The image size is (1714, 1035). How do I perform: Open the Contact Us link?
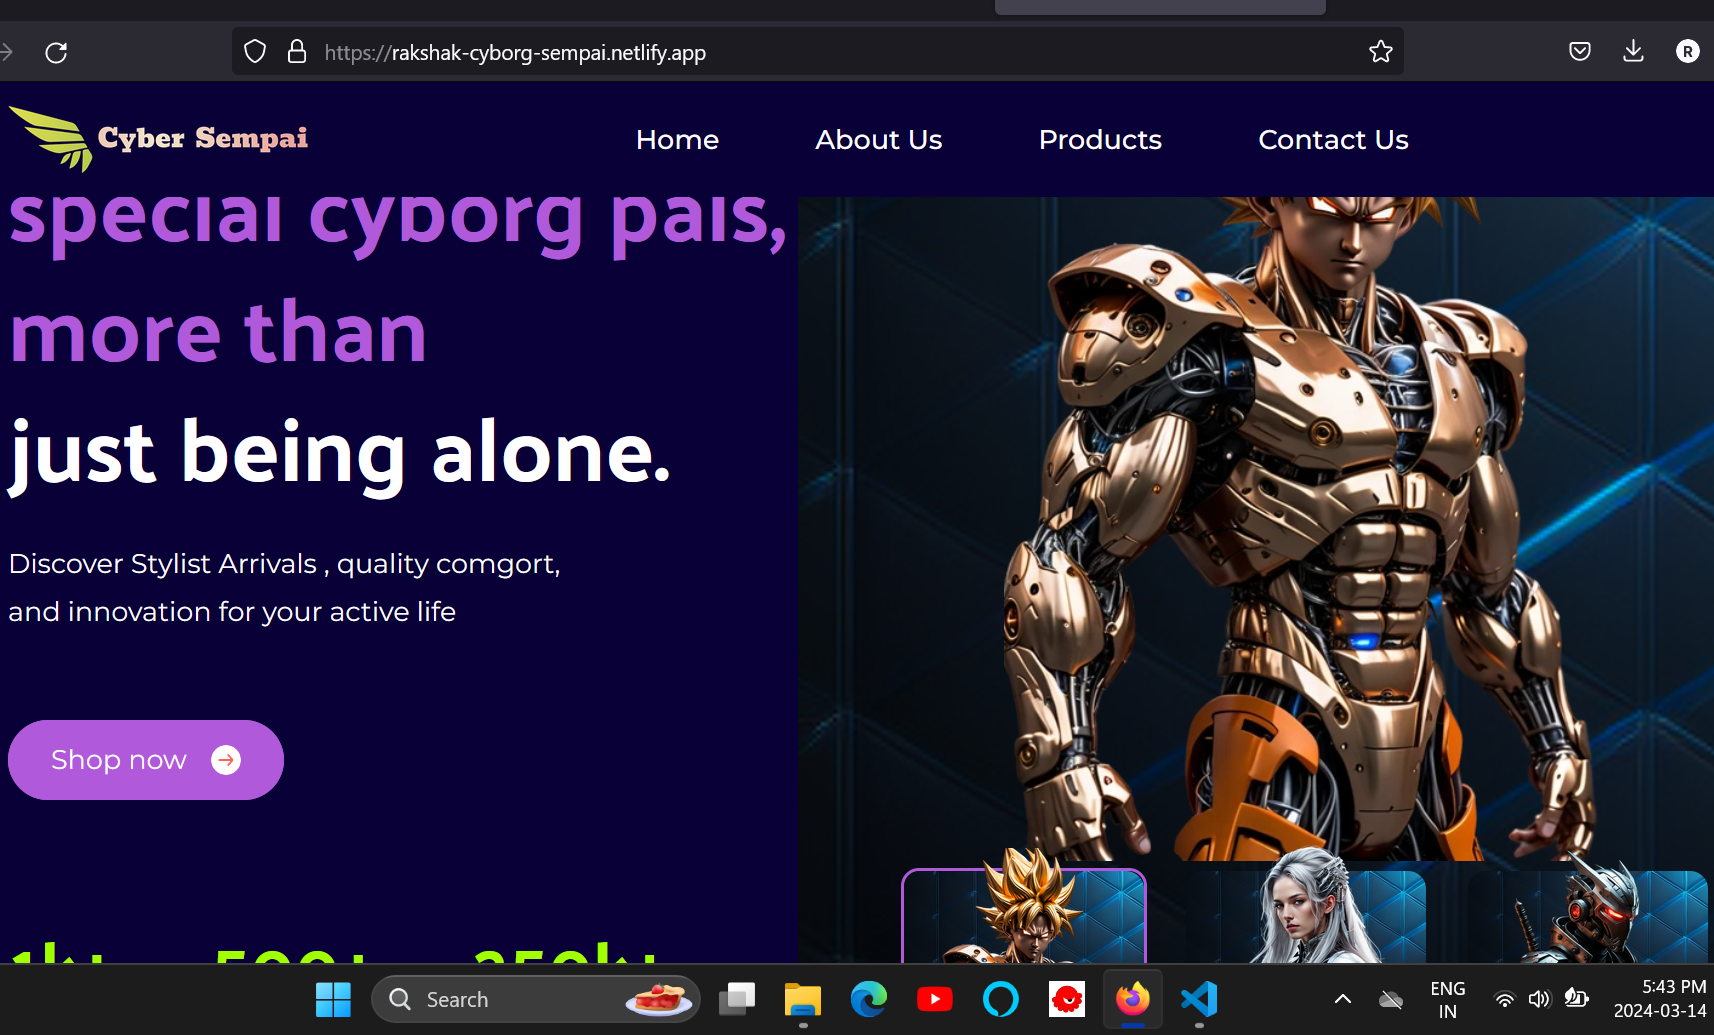(x=1333, y=140)
